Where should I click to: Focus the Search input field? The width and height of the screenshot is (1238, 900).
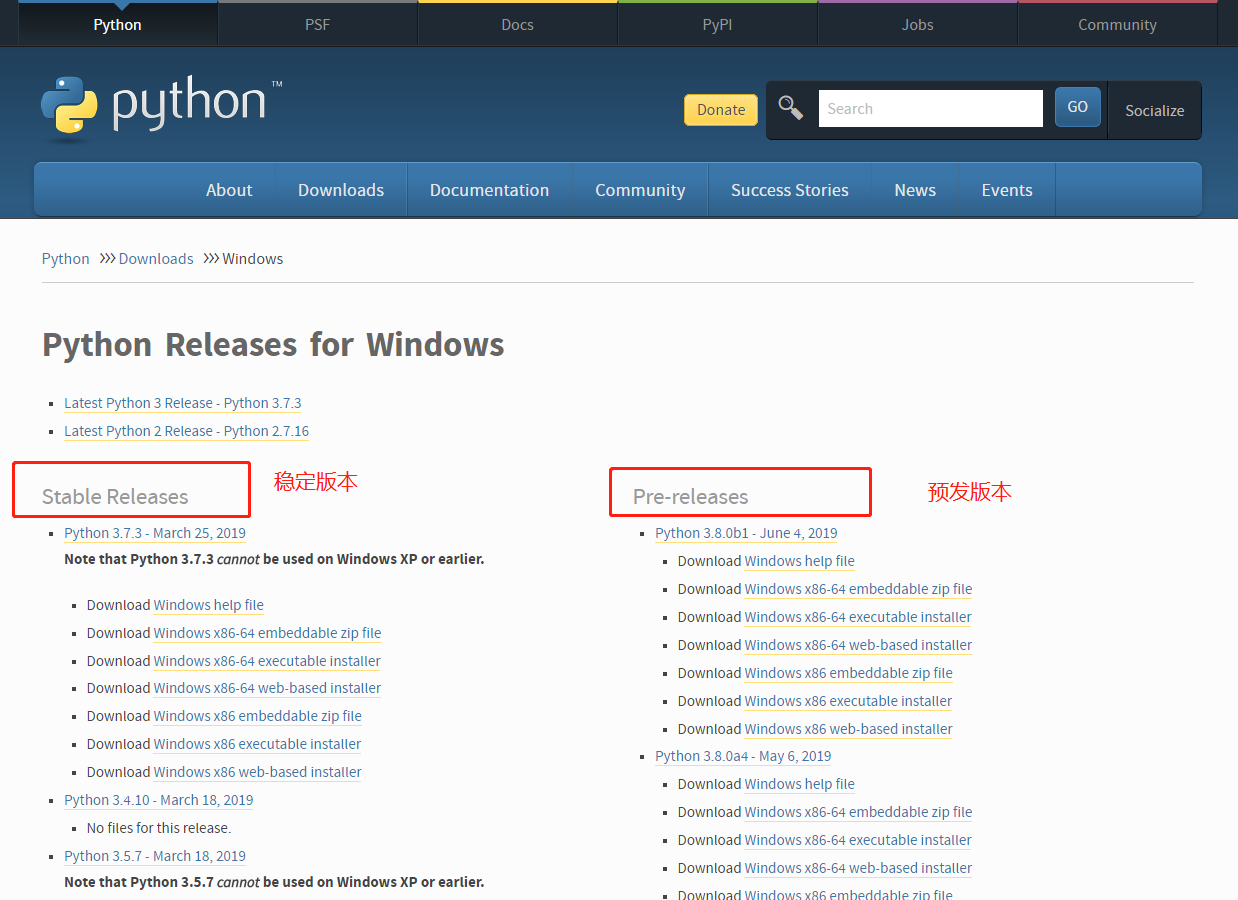931,108
